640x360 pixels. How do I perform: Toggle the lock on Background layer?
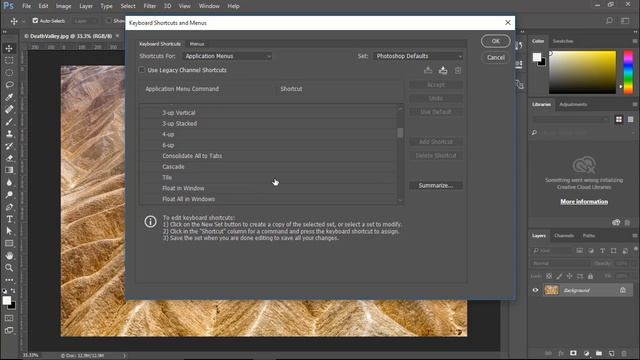tap(622, 290)
